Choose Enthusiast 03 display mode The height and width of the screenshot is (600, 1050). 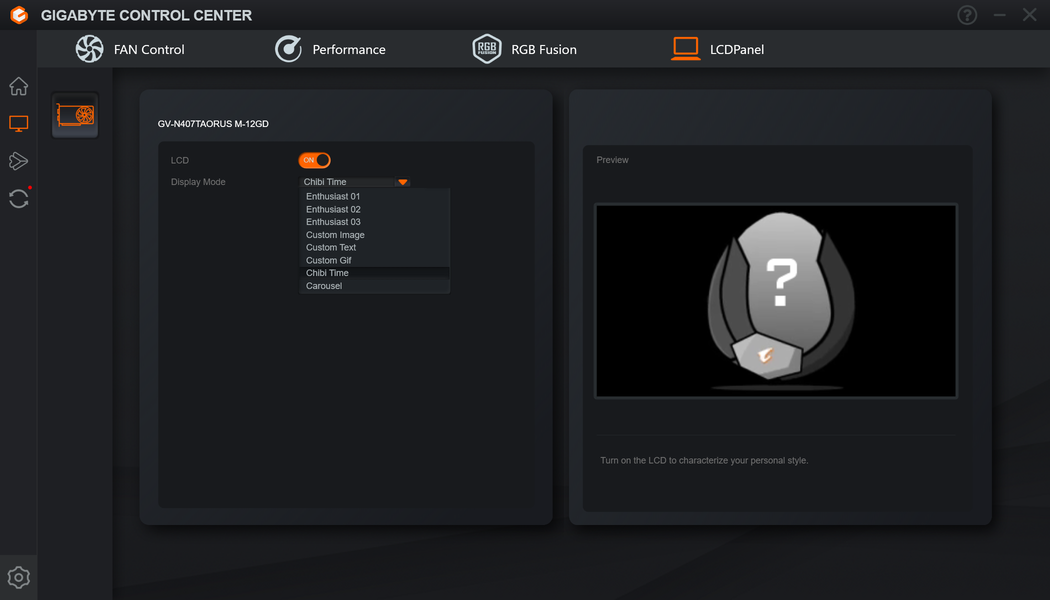point(374,222)
